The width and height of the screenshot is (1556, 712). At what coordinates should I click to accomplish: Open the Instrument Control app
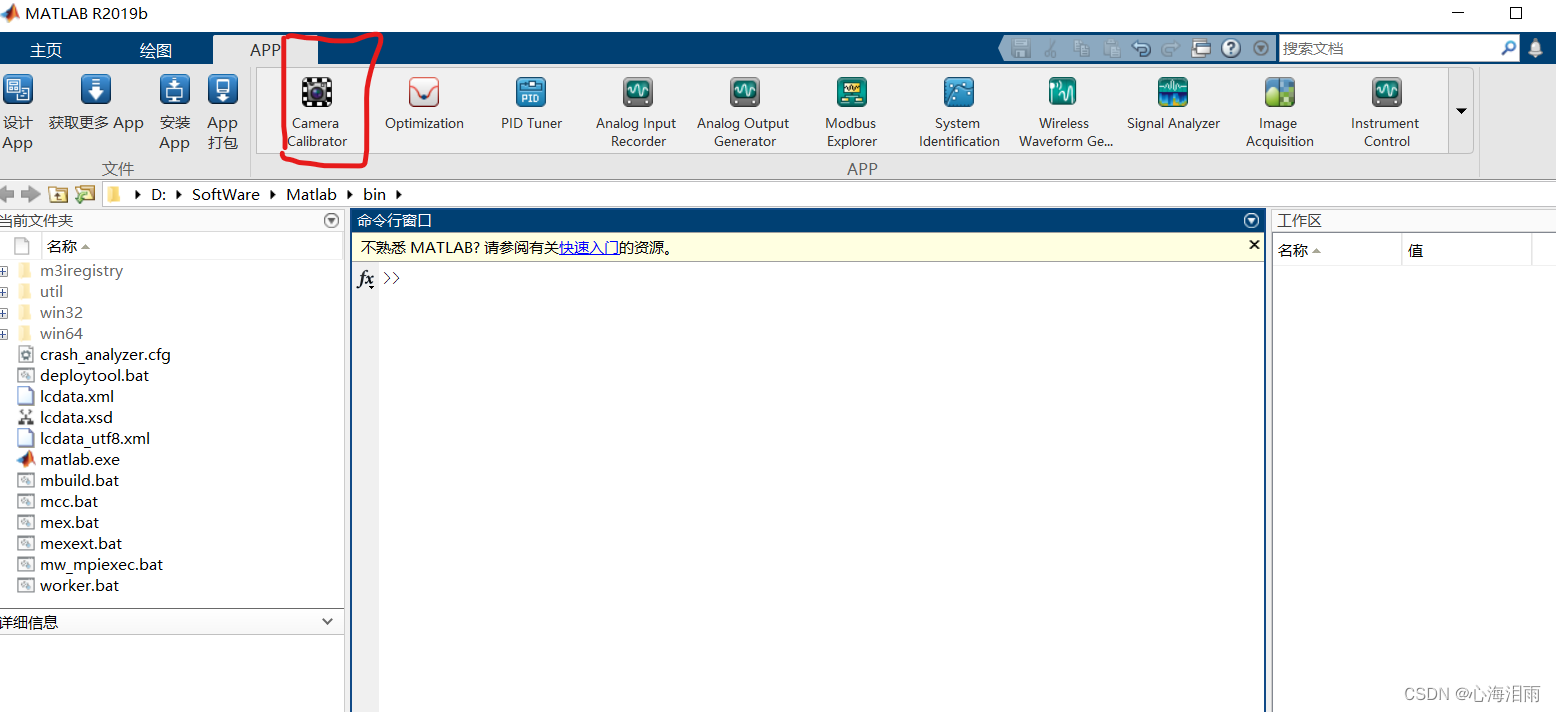click(1386, 112)
